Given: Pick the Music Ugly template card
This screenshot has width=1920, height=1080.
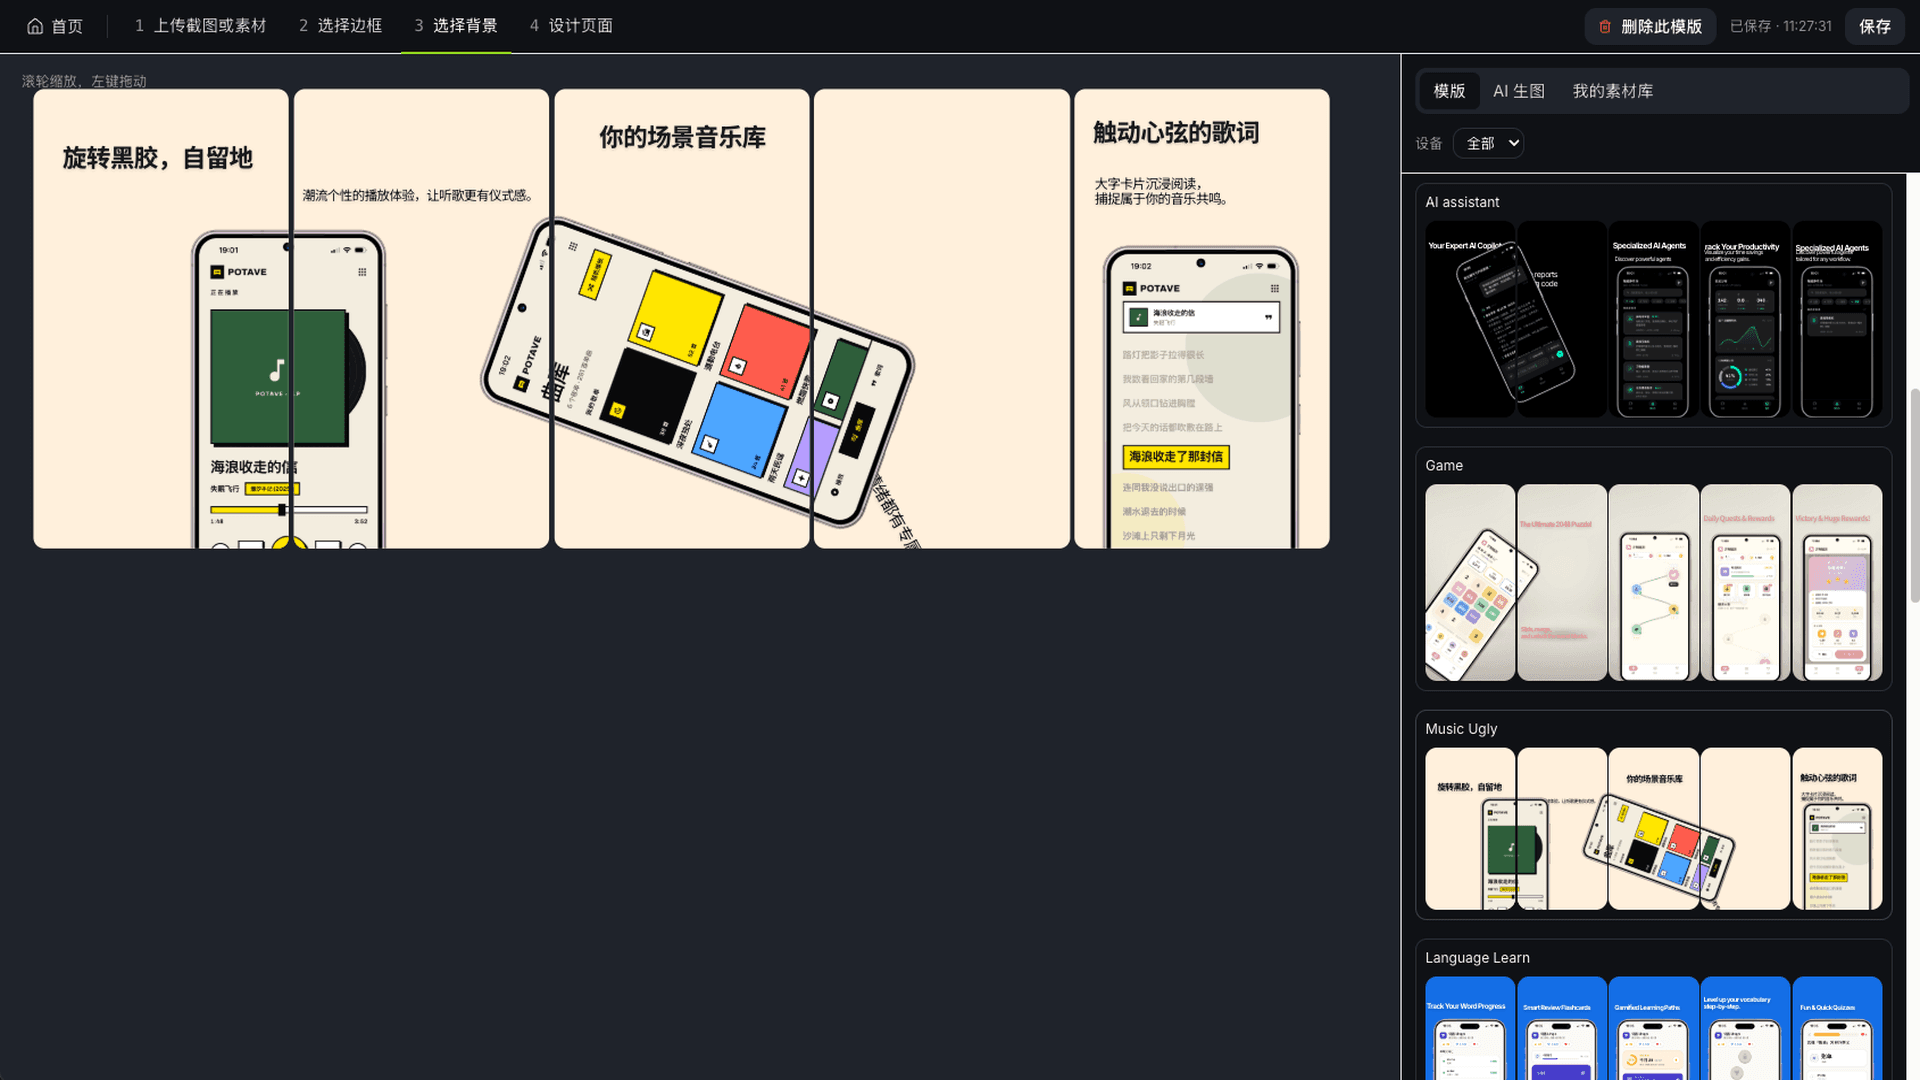Looking at the screenshot, I should click(x=1654, y=815).
